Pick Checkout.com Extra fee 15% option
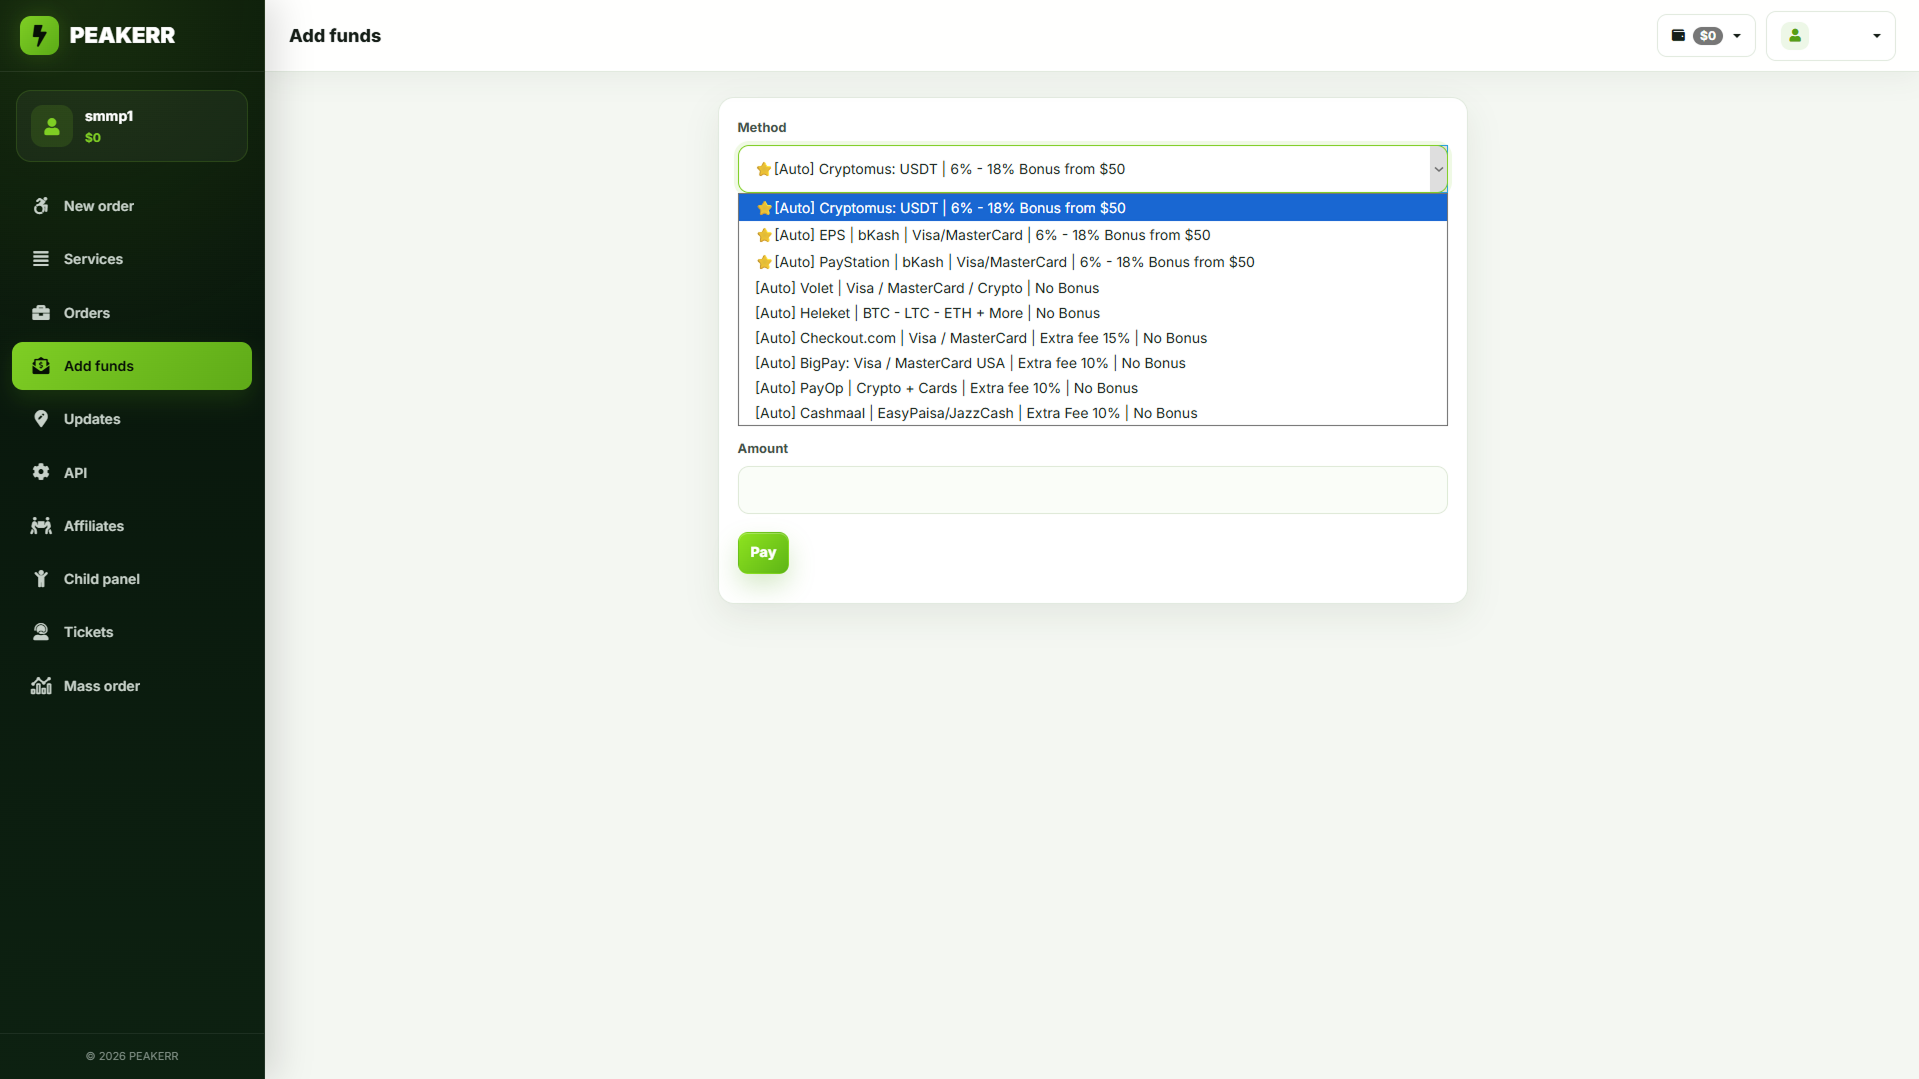 tap(1092, 338)
